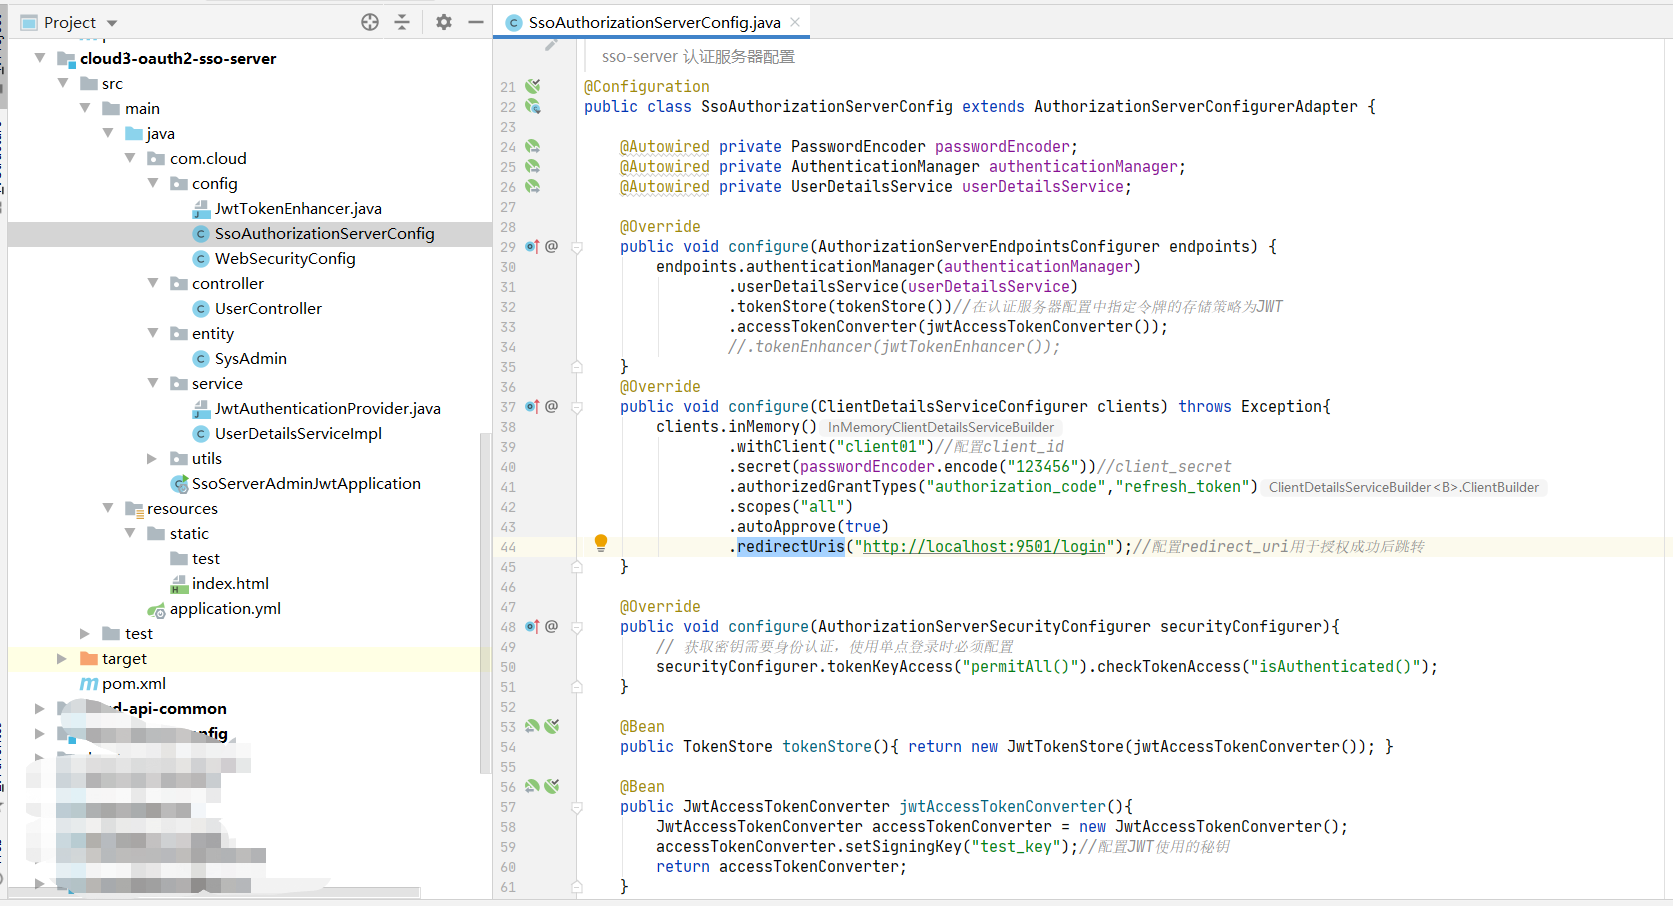Click the Spring bean gutter icon on line 21
This screenshot has height=906, width=1673.
pos(533,86)
